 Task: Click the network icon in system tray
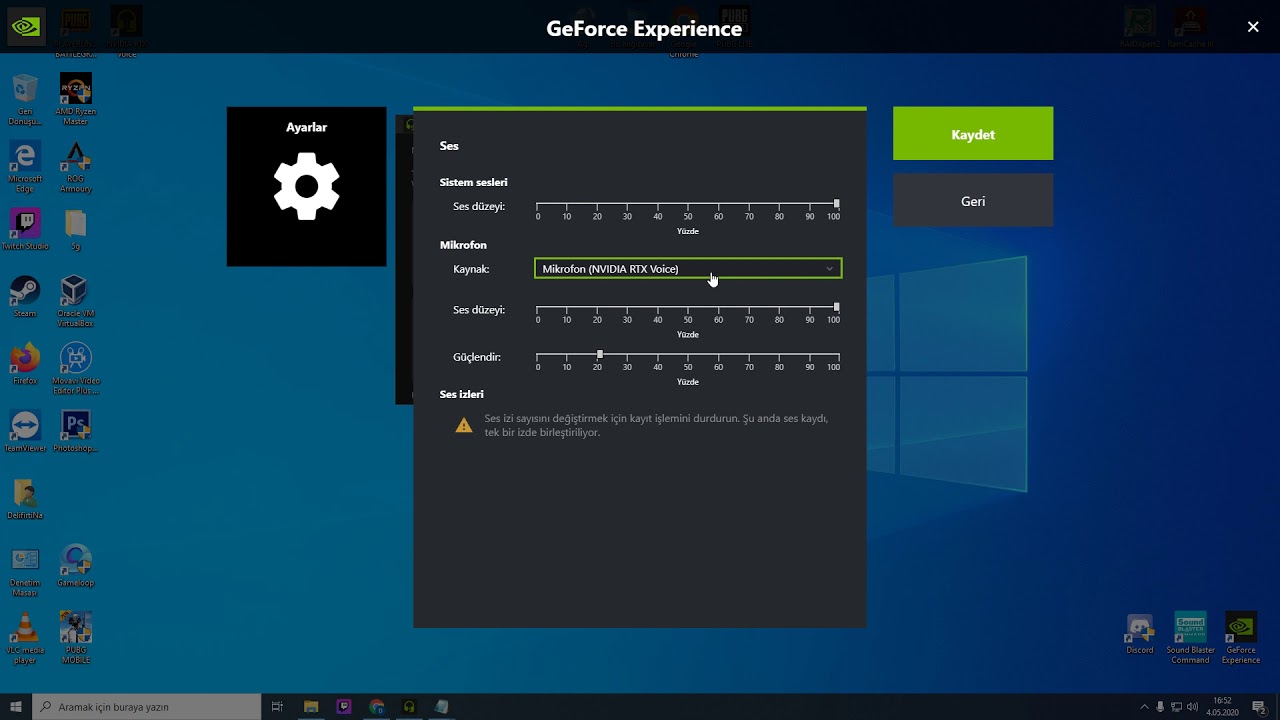(x=1177, y=707)
